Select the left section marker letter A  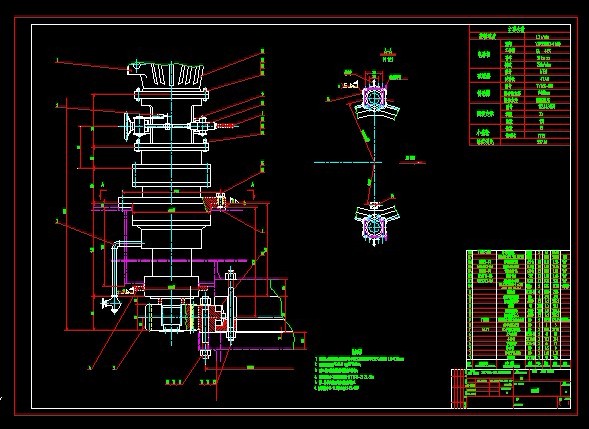tap(103, 184)
